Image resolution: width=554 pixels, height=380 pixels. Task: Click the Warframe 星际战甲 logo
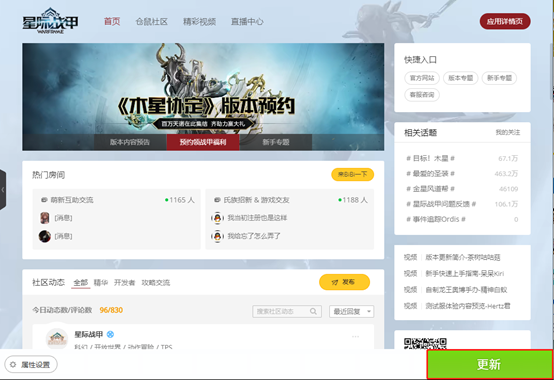[x=50, y=21]
